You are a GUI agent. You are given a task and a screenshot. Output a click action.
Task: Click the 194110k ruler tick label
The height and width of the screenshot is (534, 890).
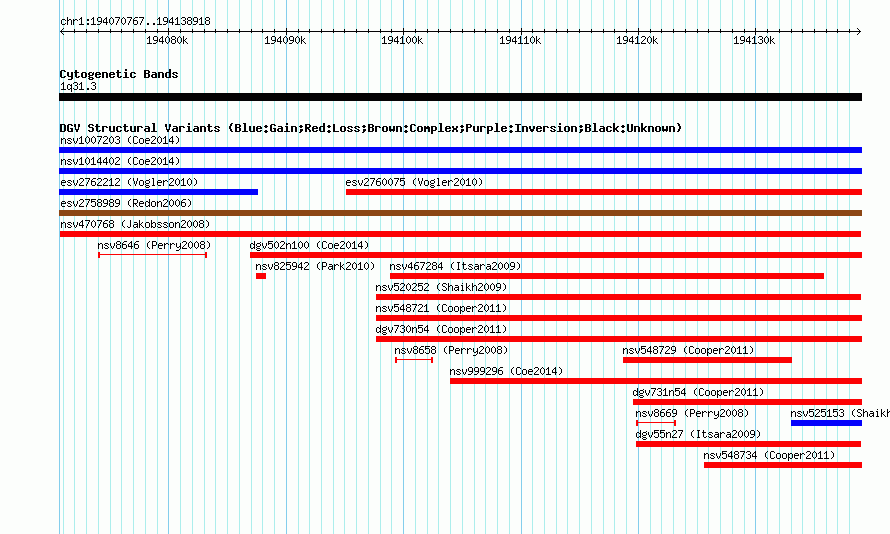[520, 40]
